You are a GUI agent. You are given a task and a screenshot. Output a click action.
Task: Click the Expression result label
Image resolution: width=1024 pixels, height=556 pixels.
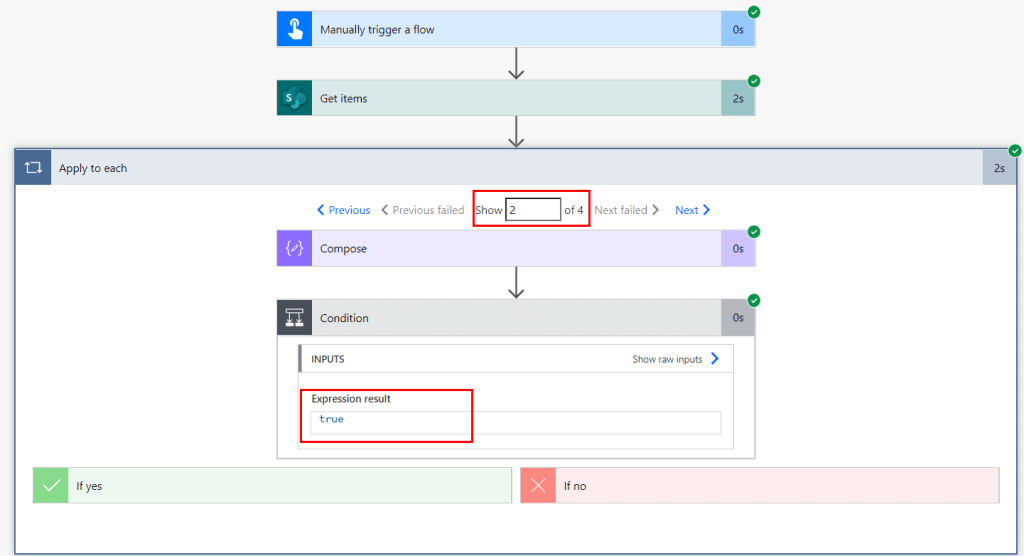(x=351, y=399)
